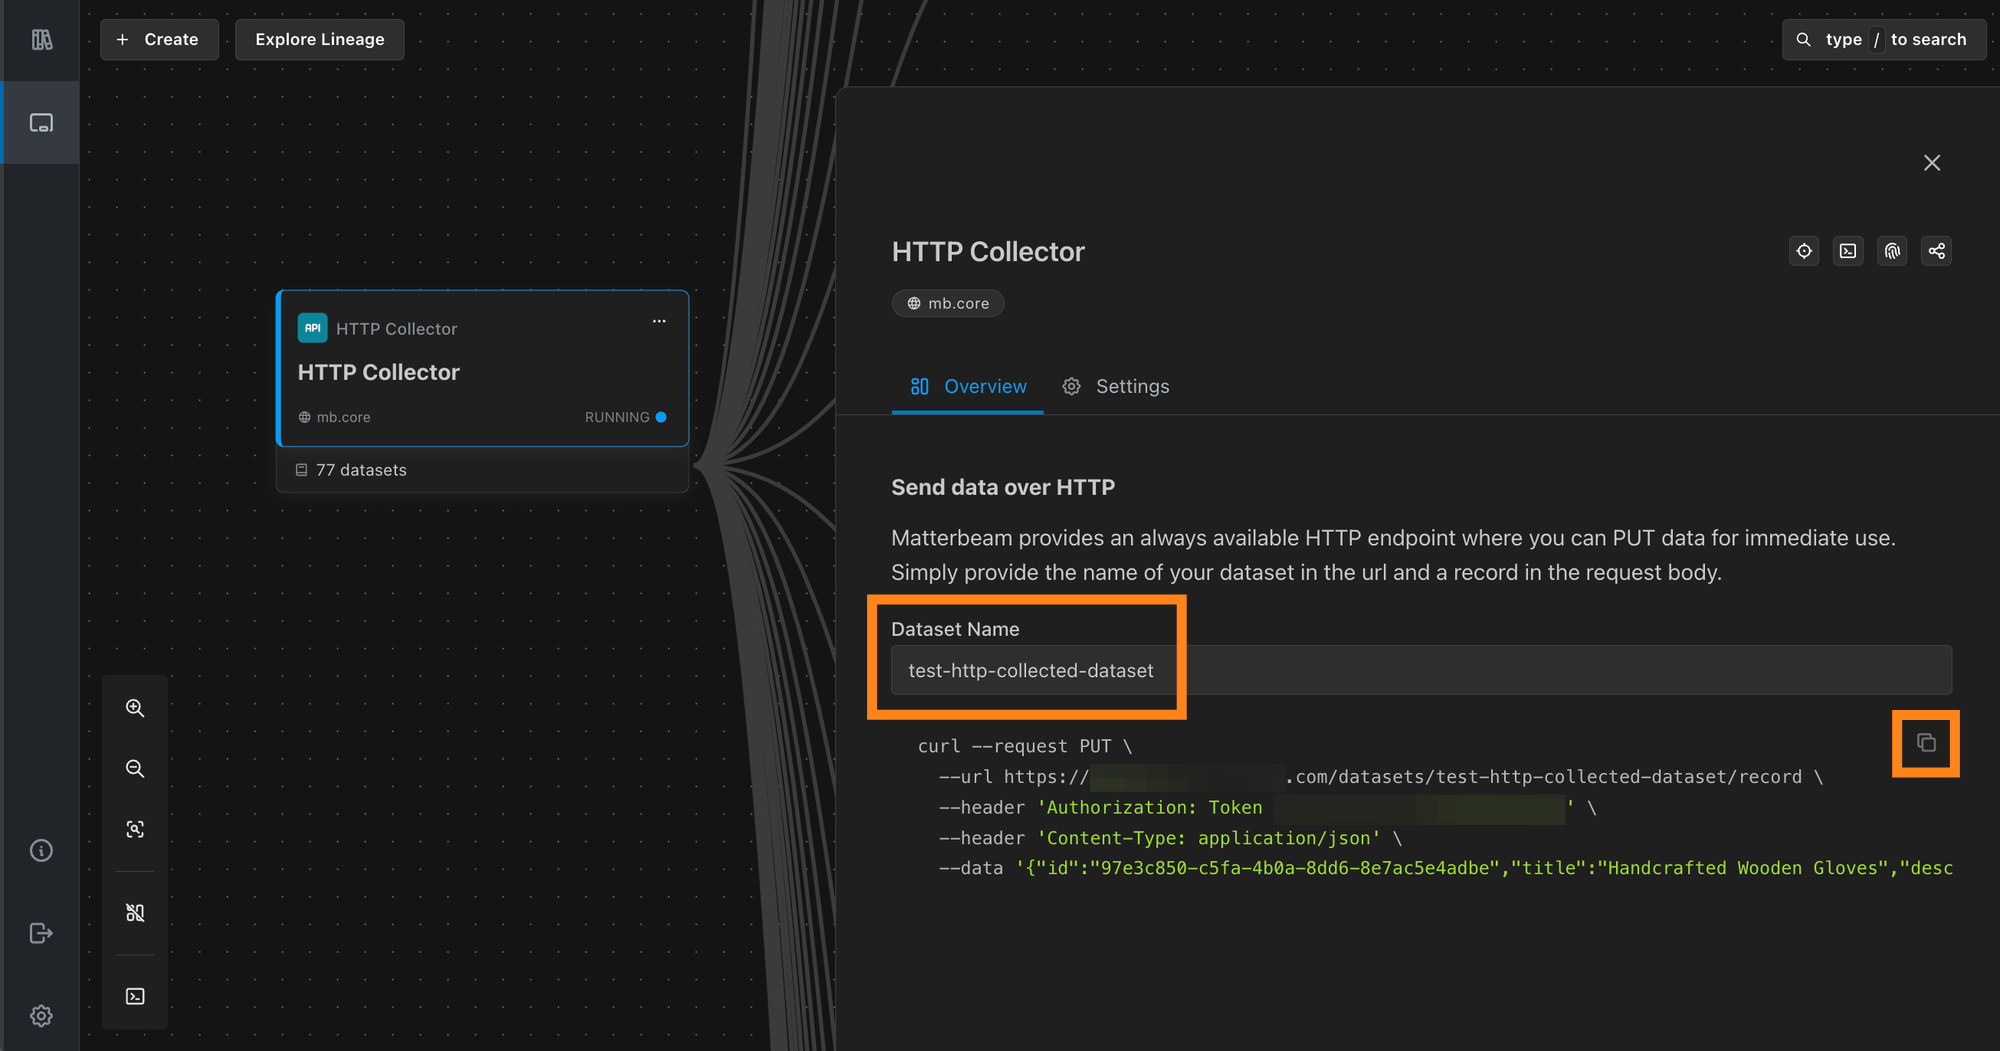Click the 'Send data over HTTP' heading

coord(1003,487)
